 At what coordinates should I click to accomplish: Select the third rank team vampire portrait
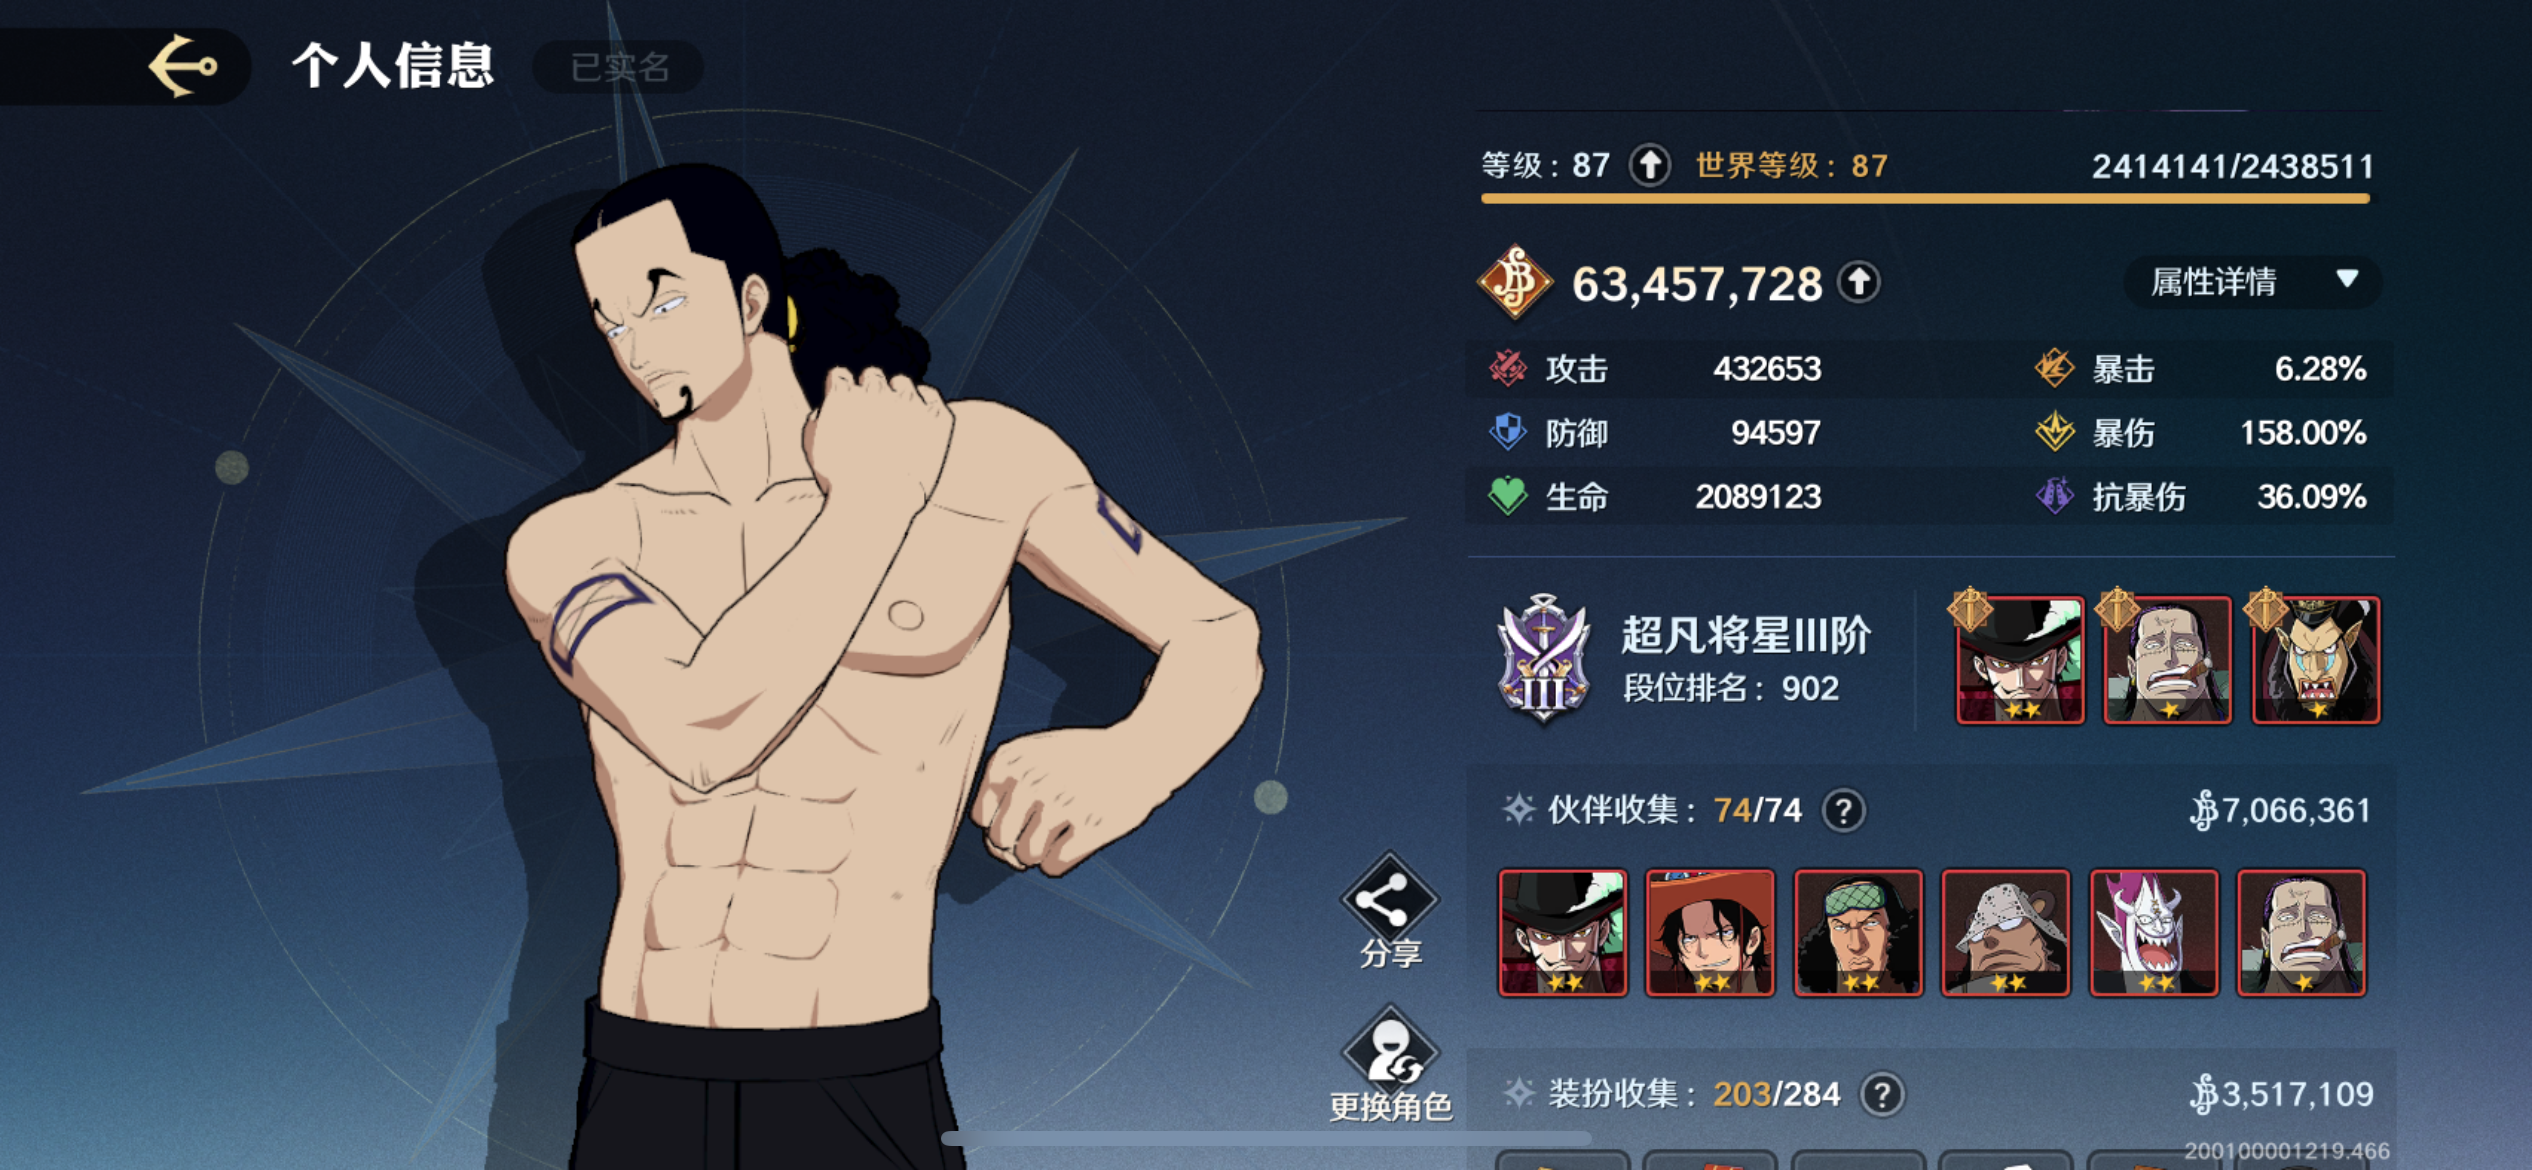(2316, 659)
